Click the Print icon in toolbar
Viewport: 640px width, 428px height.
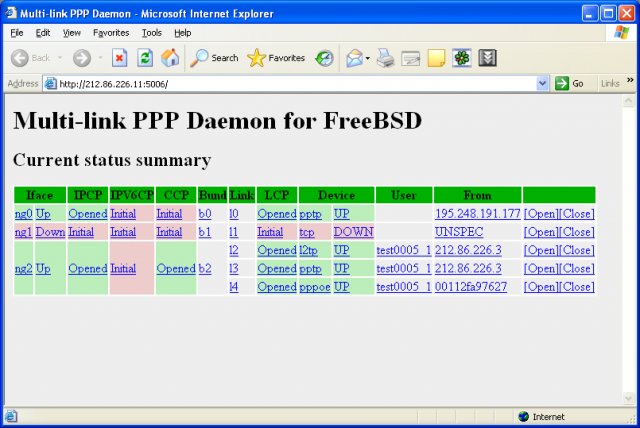386,58
